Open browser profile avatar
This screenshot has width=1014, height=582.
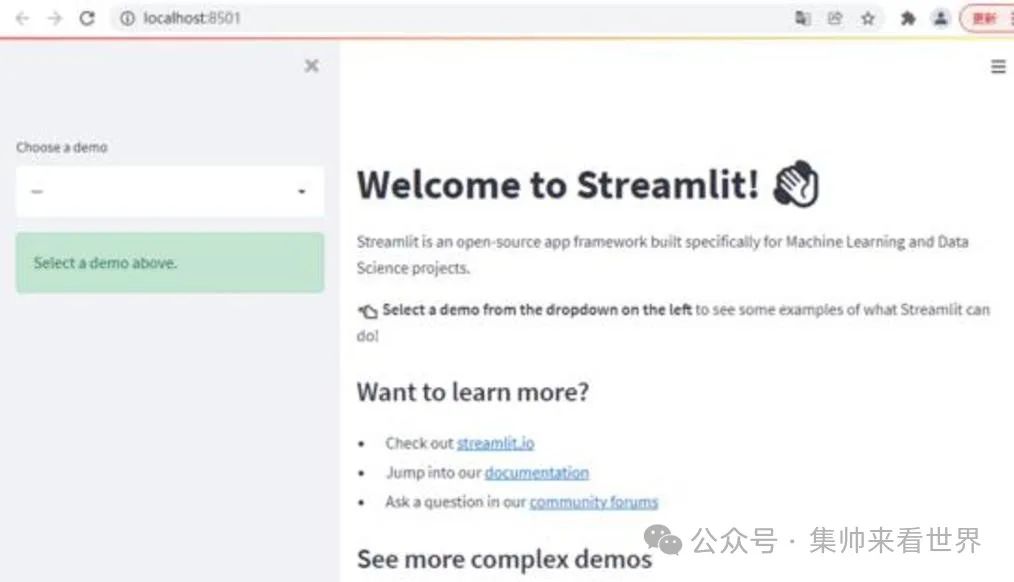point(940,18)
